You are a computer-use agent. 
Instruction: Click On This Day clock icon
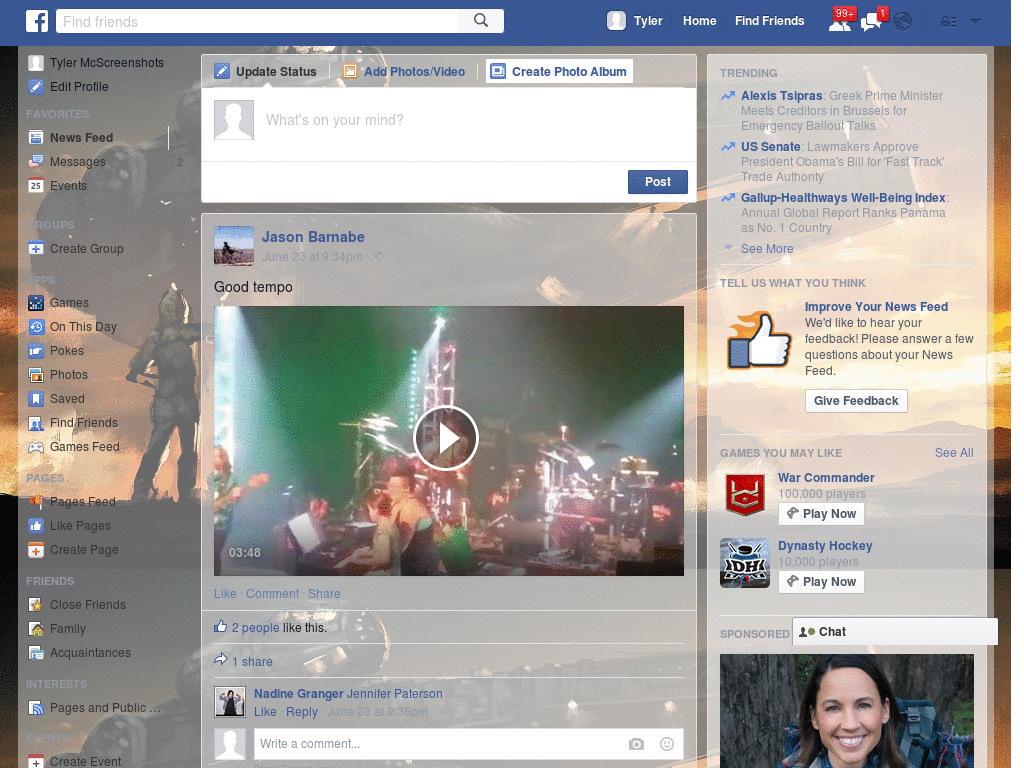[x=36, y=327]
